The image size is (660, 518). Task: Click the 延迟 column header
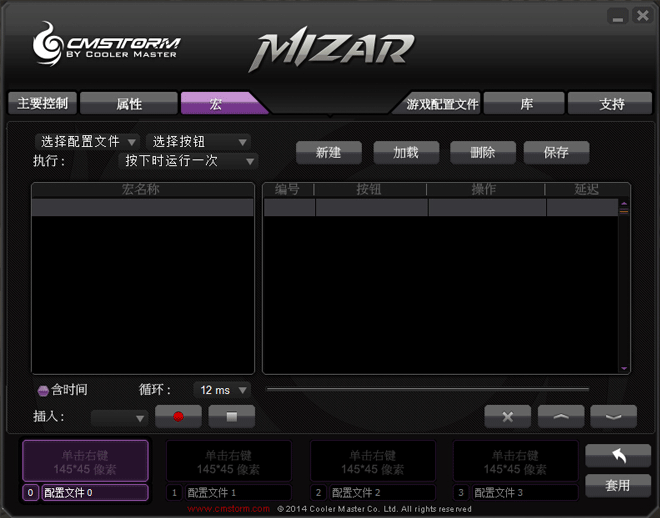(x=587, y=189)
